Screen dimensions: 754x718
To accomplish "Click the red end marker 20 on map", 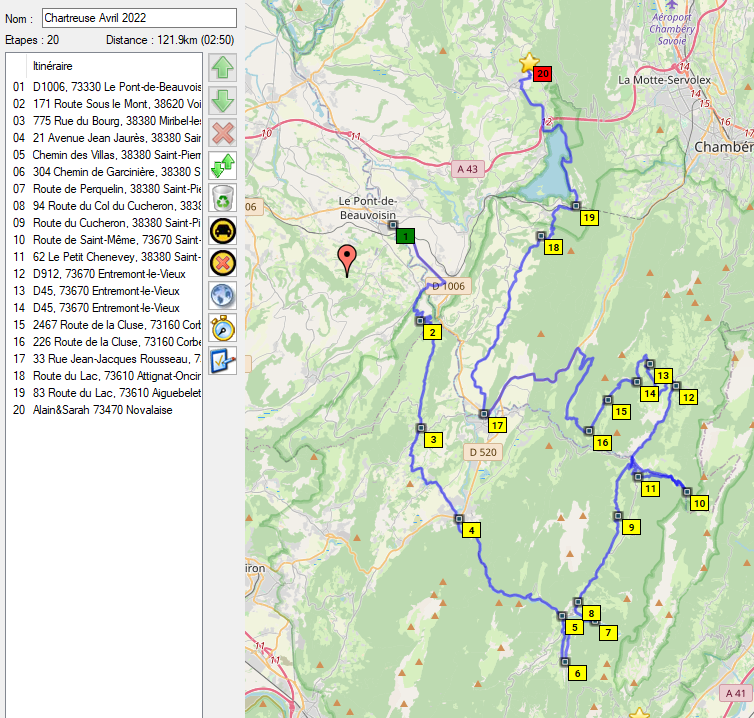I will [x=542, y=73].
